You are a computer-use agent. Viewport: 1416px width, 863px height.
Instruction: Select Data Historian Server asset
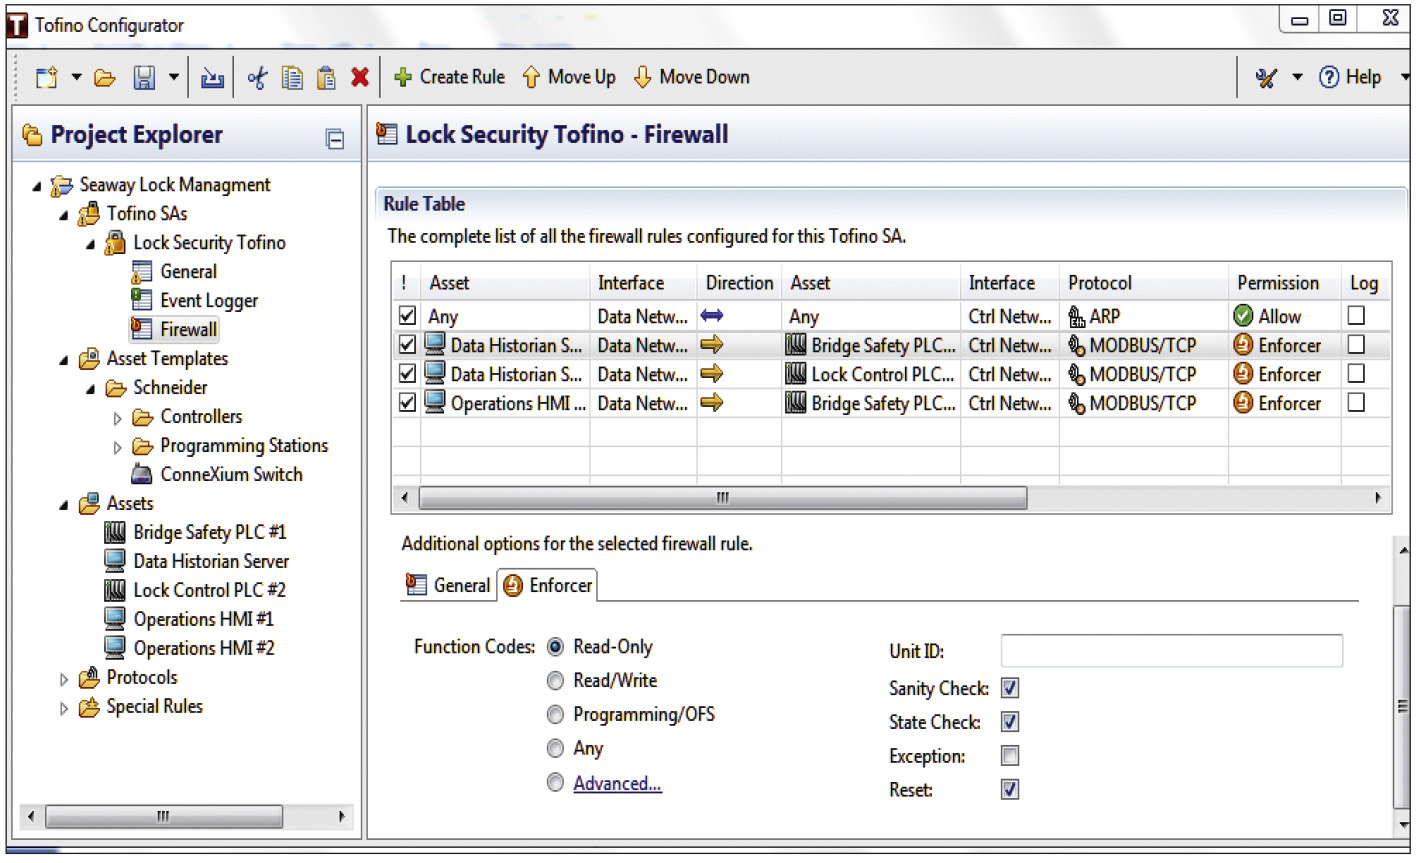click(x=197, y=562)
